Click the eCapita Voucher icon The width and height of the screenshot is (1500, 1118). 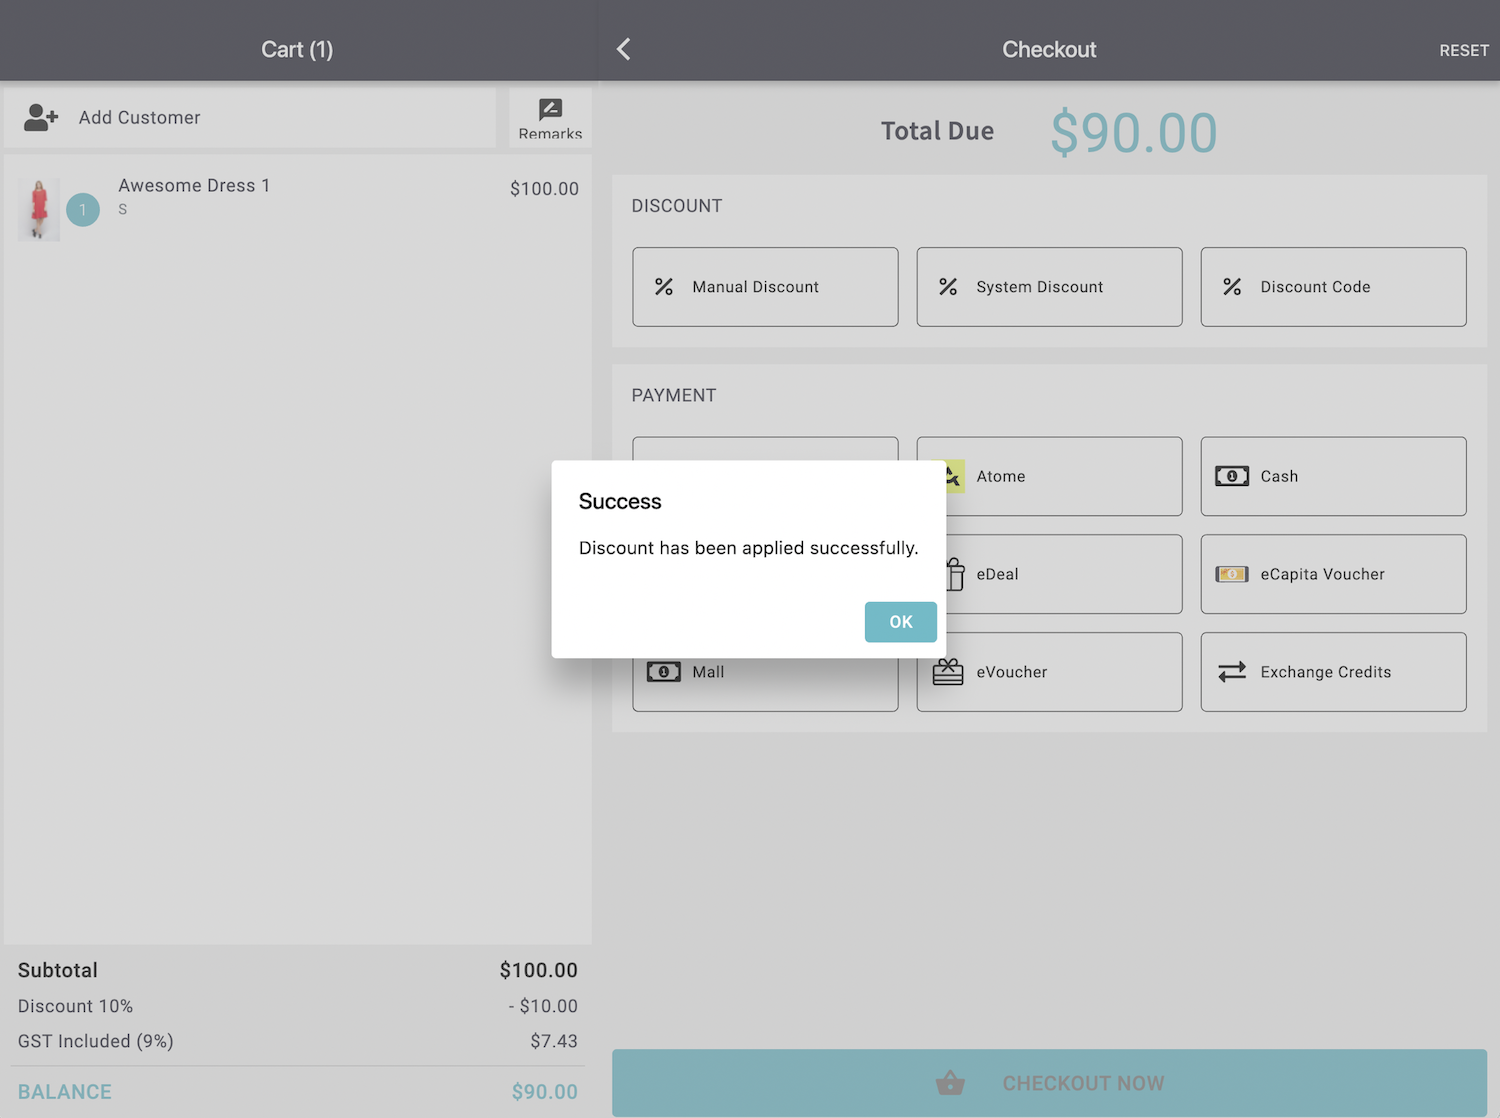coord(1231,574)
